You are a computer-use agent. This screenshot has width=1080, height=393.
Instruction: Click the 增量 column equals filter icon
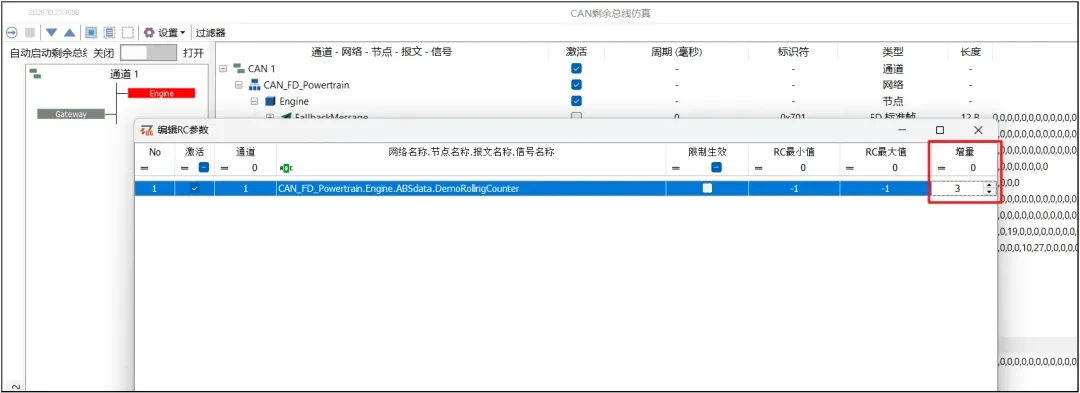tap(942, 168)
